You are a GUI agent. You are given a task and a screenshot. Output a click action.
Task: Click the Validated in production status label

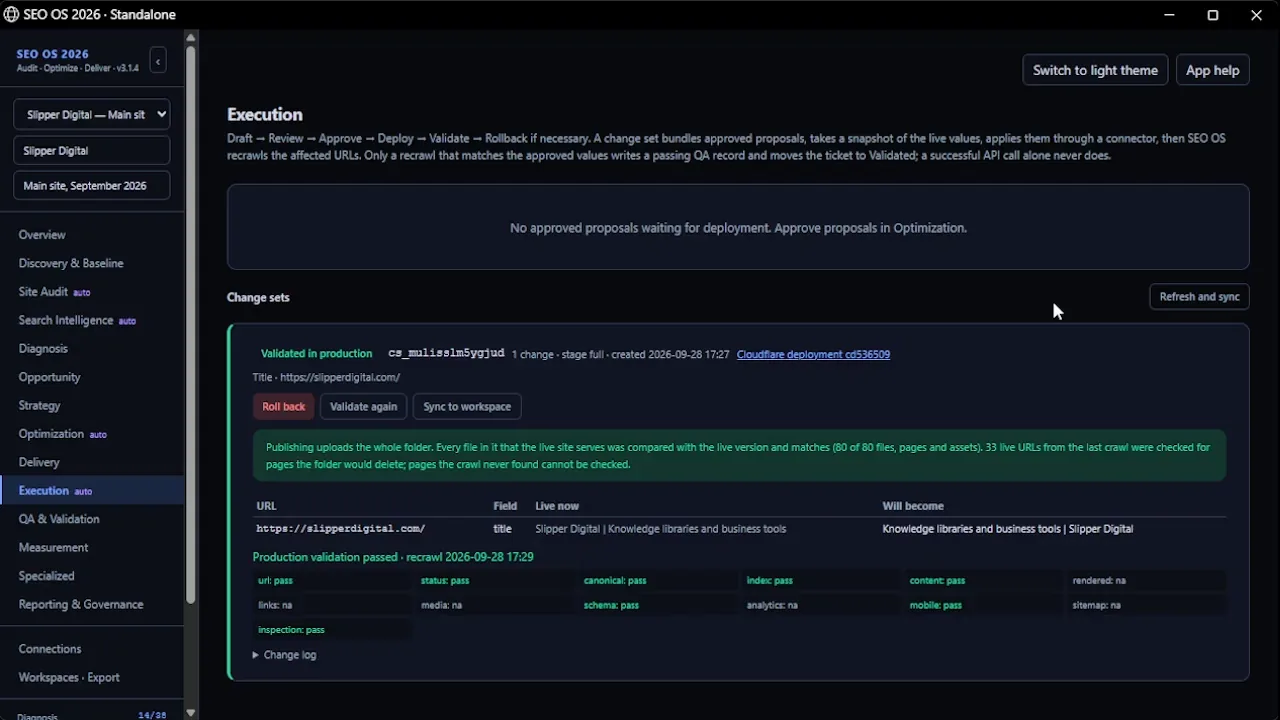point(316,354)
